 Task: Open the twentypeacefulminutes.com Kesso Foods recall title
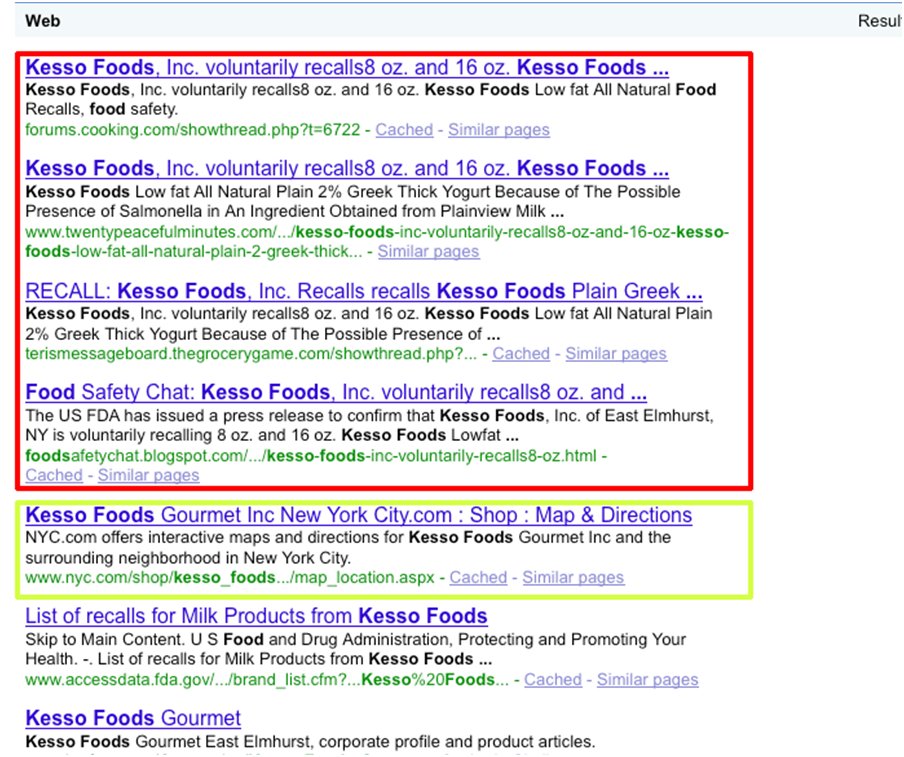click(347, 168)
